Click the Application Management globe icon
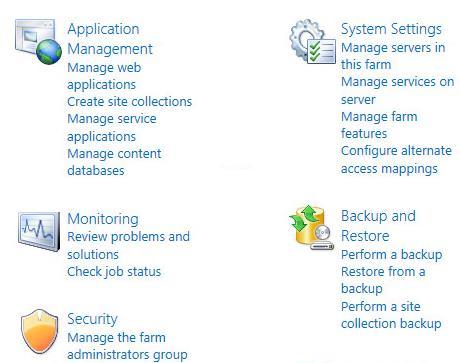Viewport: 460px width, 363px height. (38, 42)
